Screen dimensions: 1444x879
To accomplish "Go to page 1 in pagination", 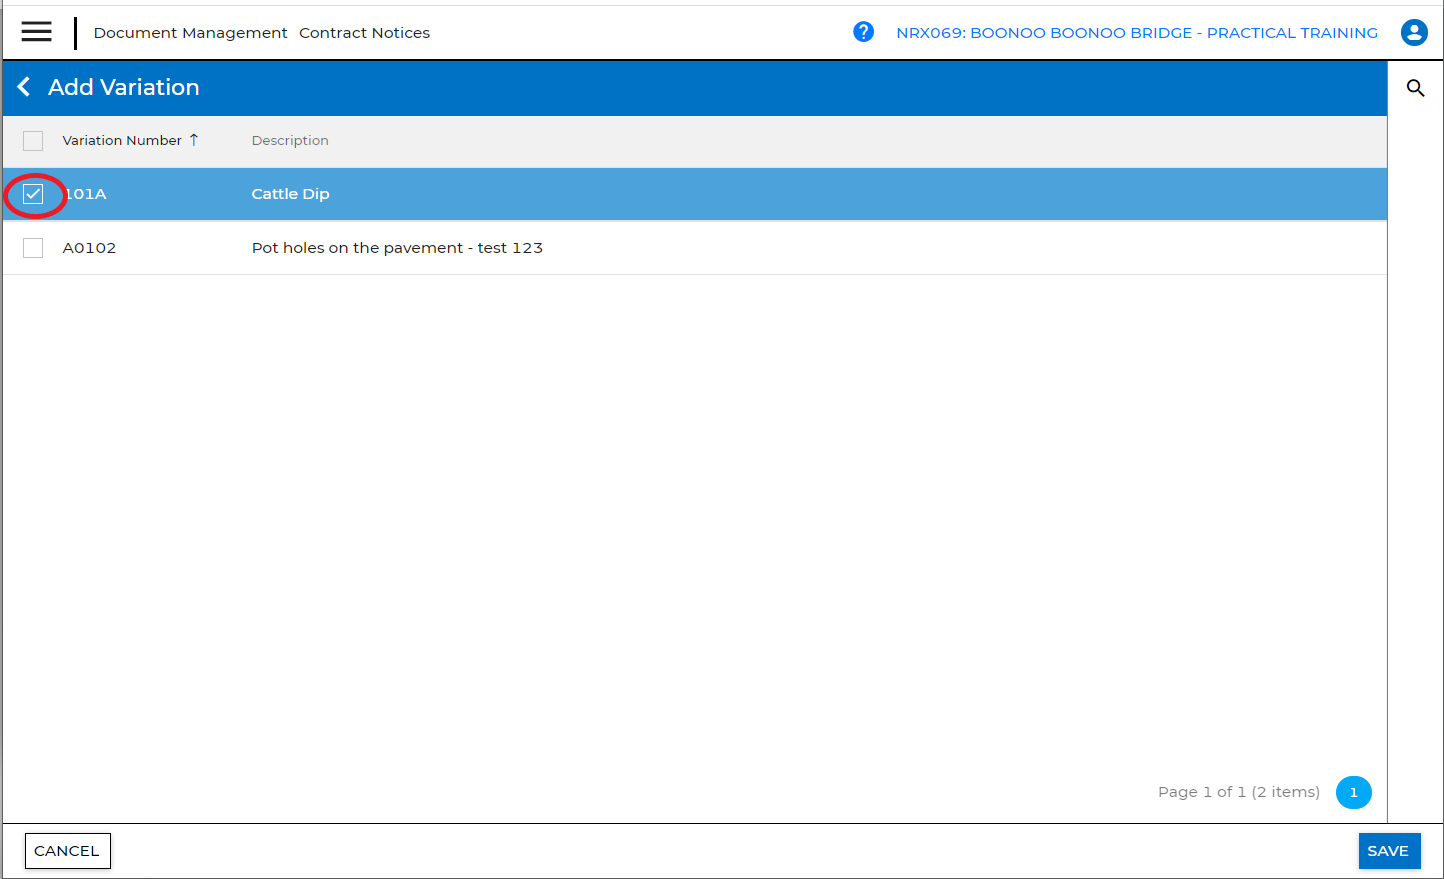I will click(1353, 792).
